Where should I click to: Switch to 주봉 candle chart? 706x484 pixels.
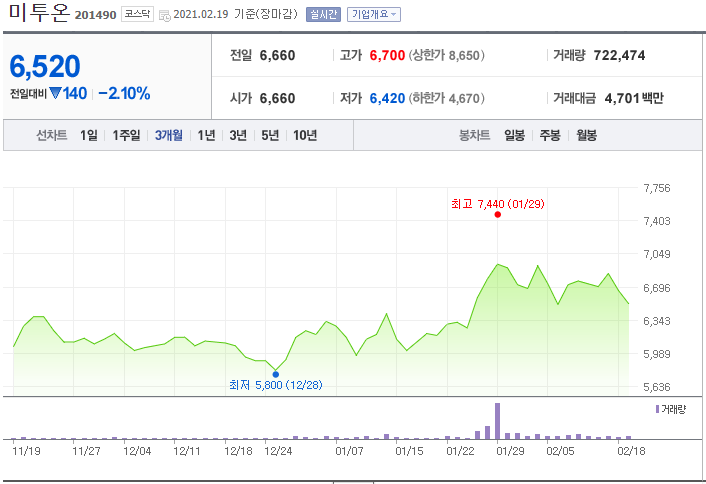point(550,135)
